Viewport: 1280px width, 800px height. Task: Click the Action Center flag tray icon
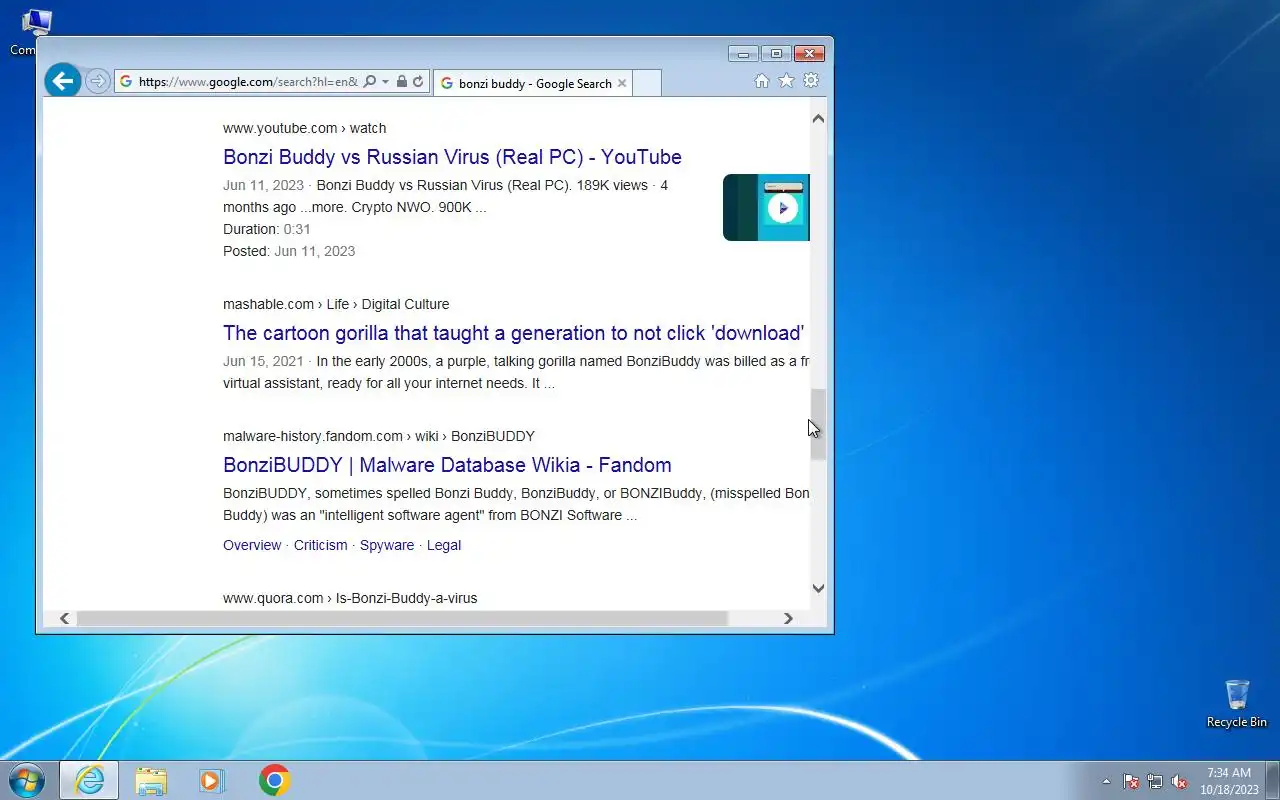[1131, 781]
